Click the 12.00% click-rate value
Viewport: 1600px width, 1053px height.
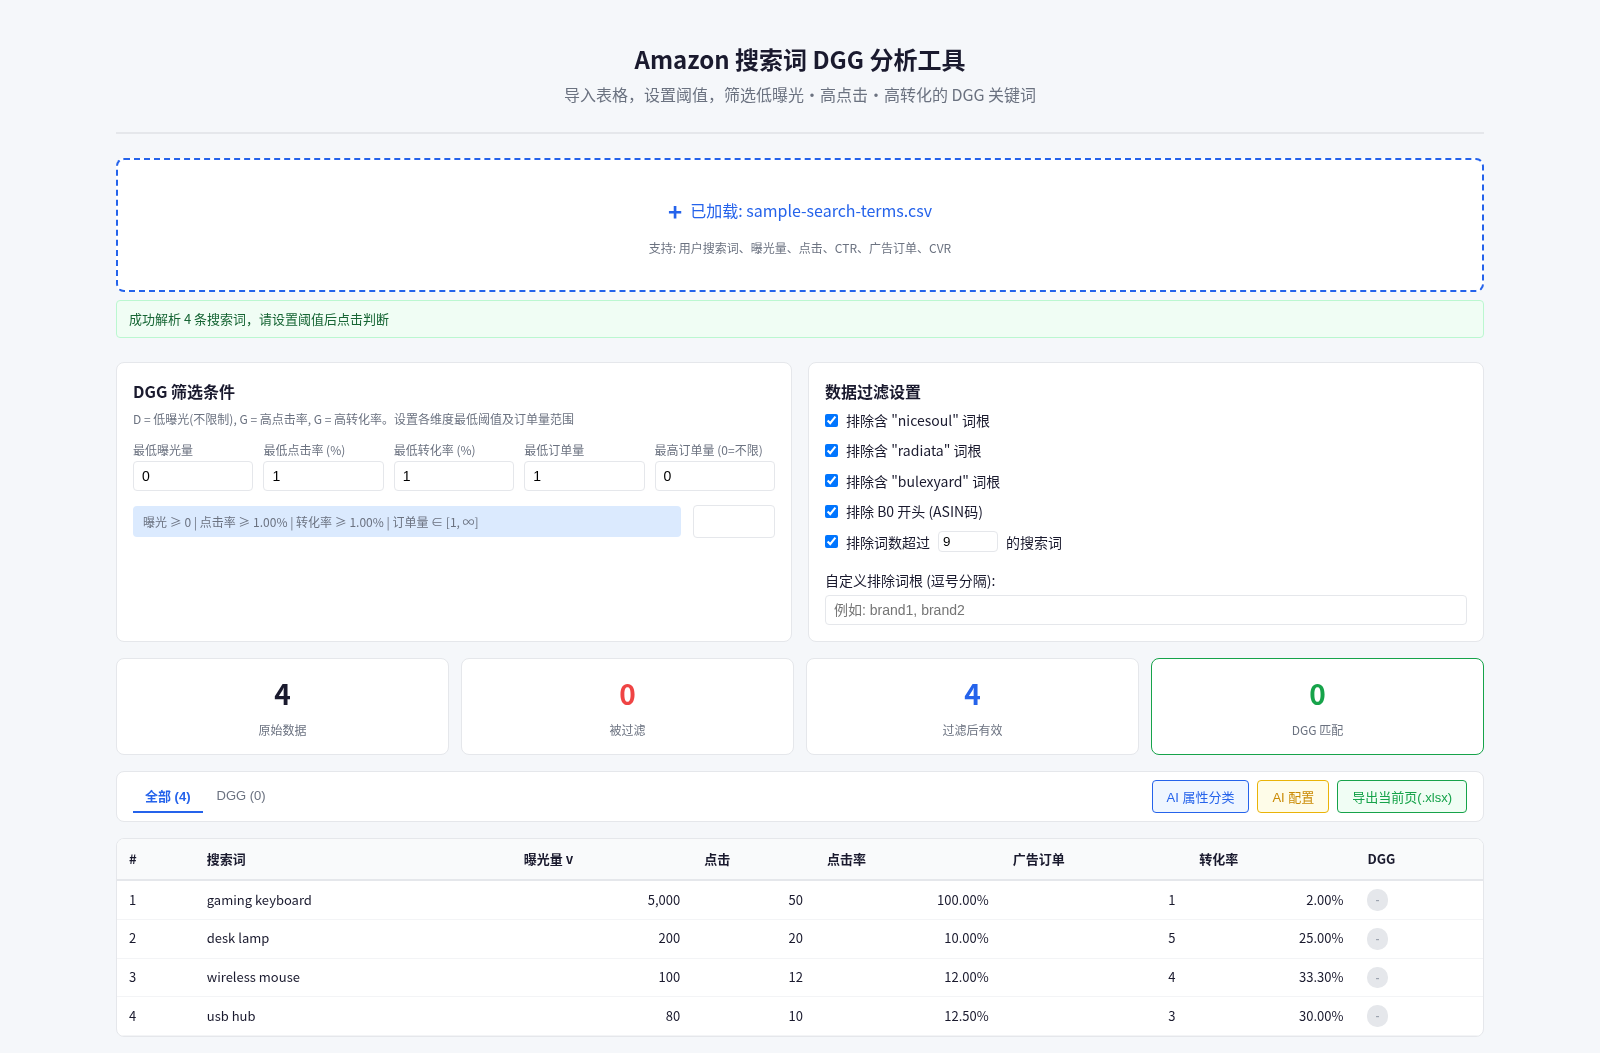(966, 978)
